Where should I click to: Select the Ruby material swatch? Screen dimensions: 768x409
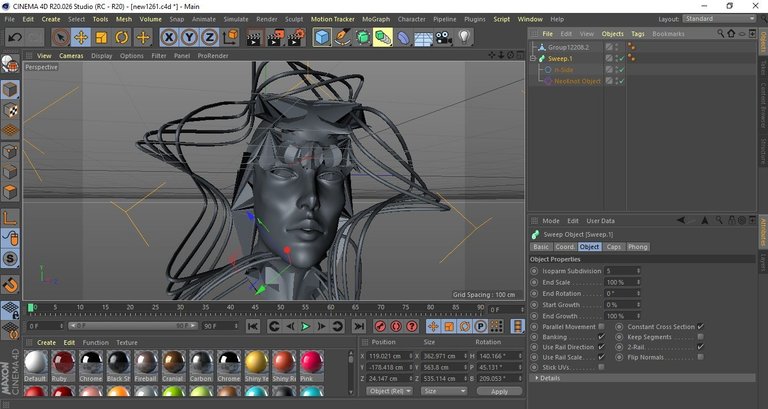(63, 364)
